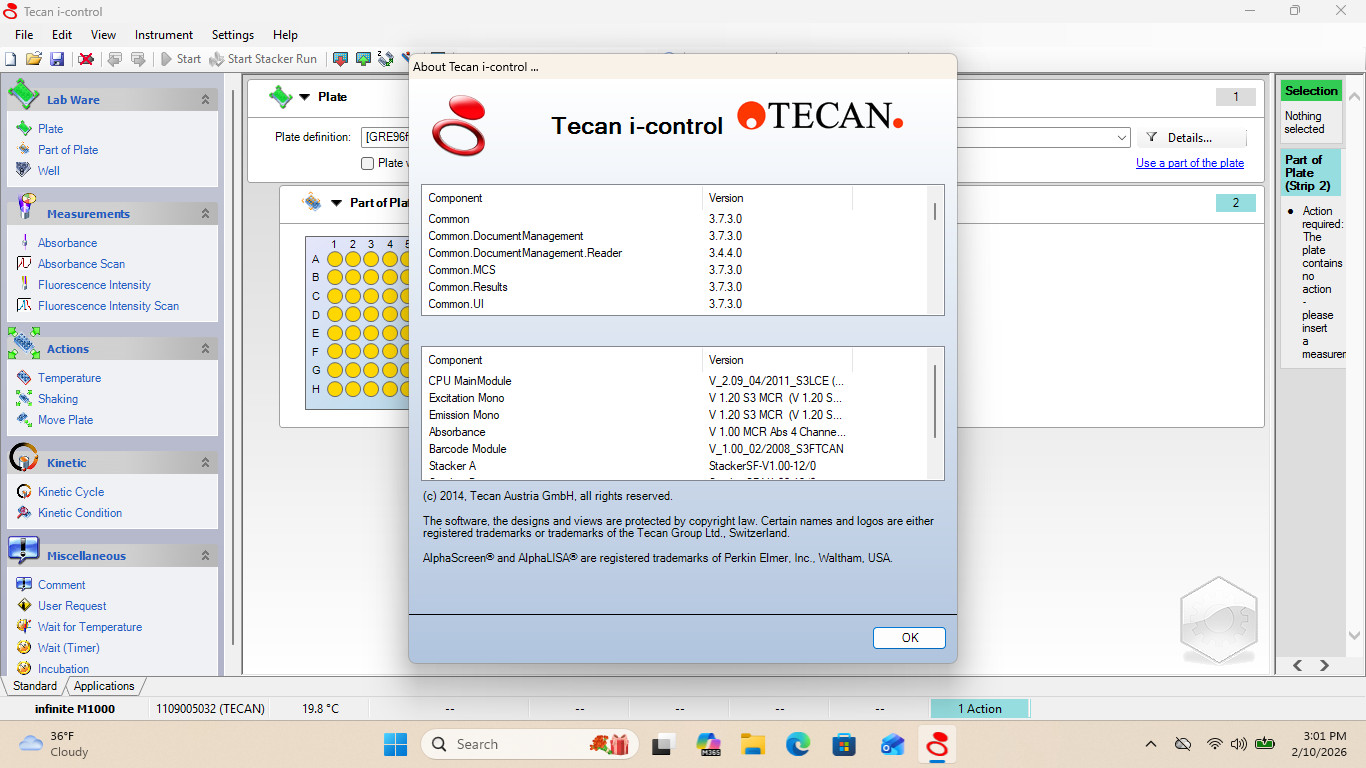1366x768 pixels.
Task: Click the left arrow in the info panel
Action: tap(1298, 666)
